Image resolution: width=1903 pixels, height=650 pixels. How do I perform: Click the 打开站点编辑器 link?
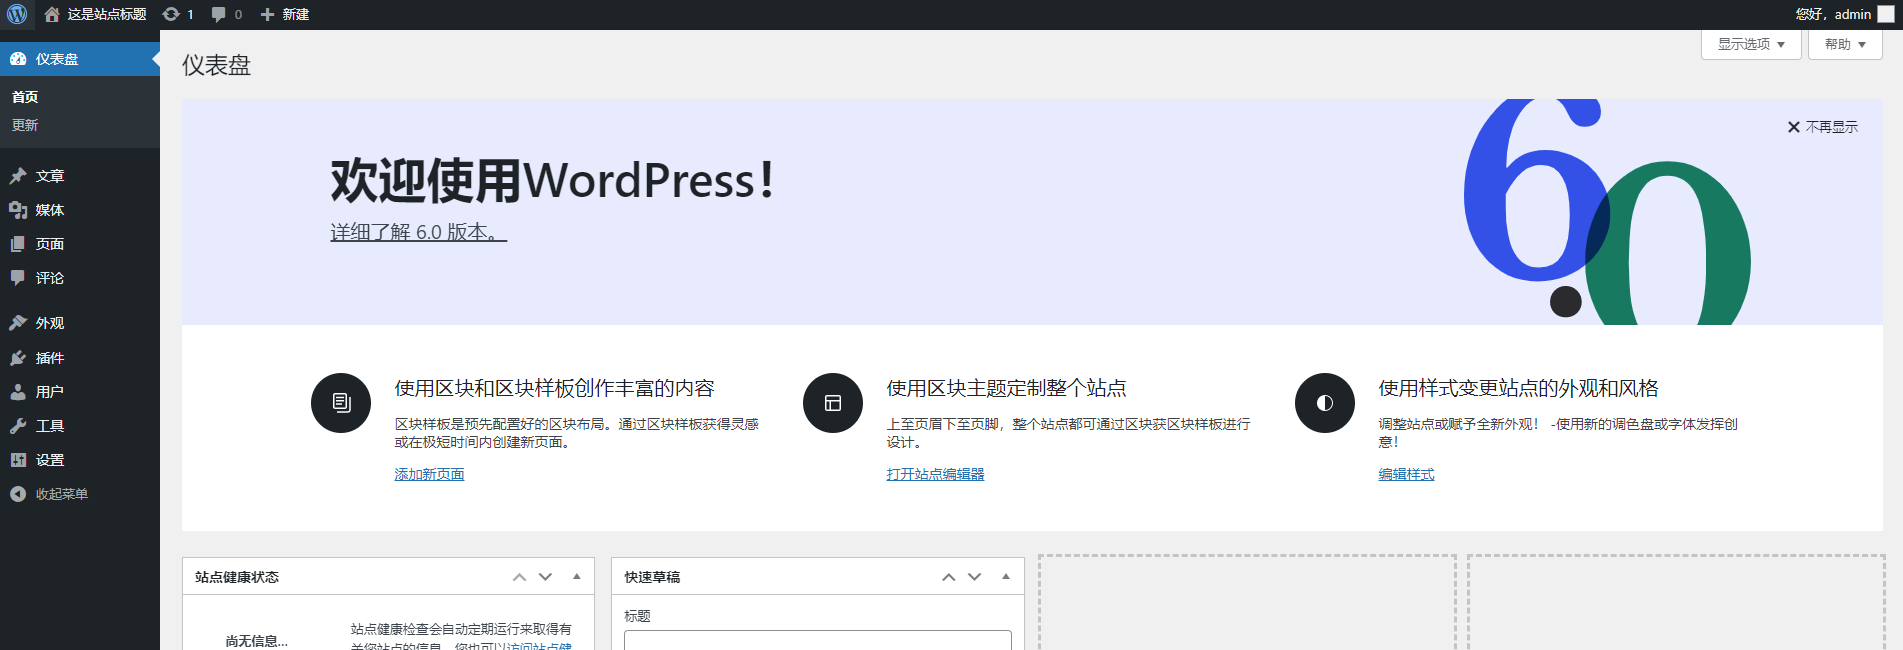935,474
